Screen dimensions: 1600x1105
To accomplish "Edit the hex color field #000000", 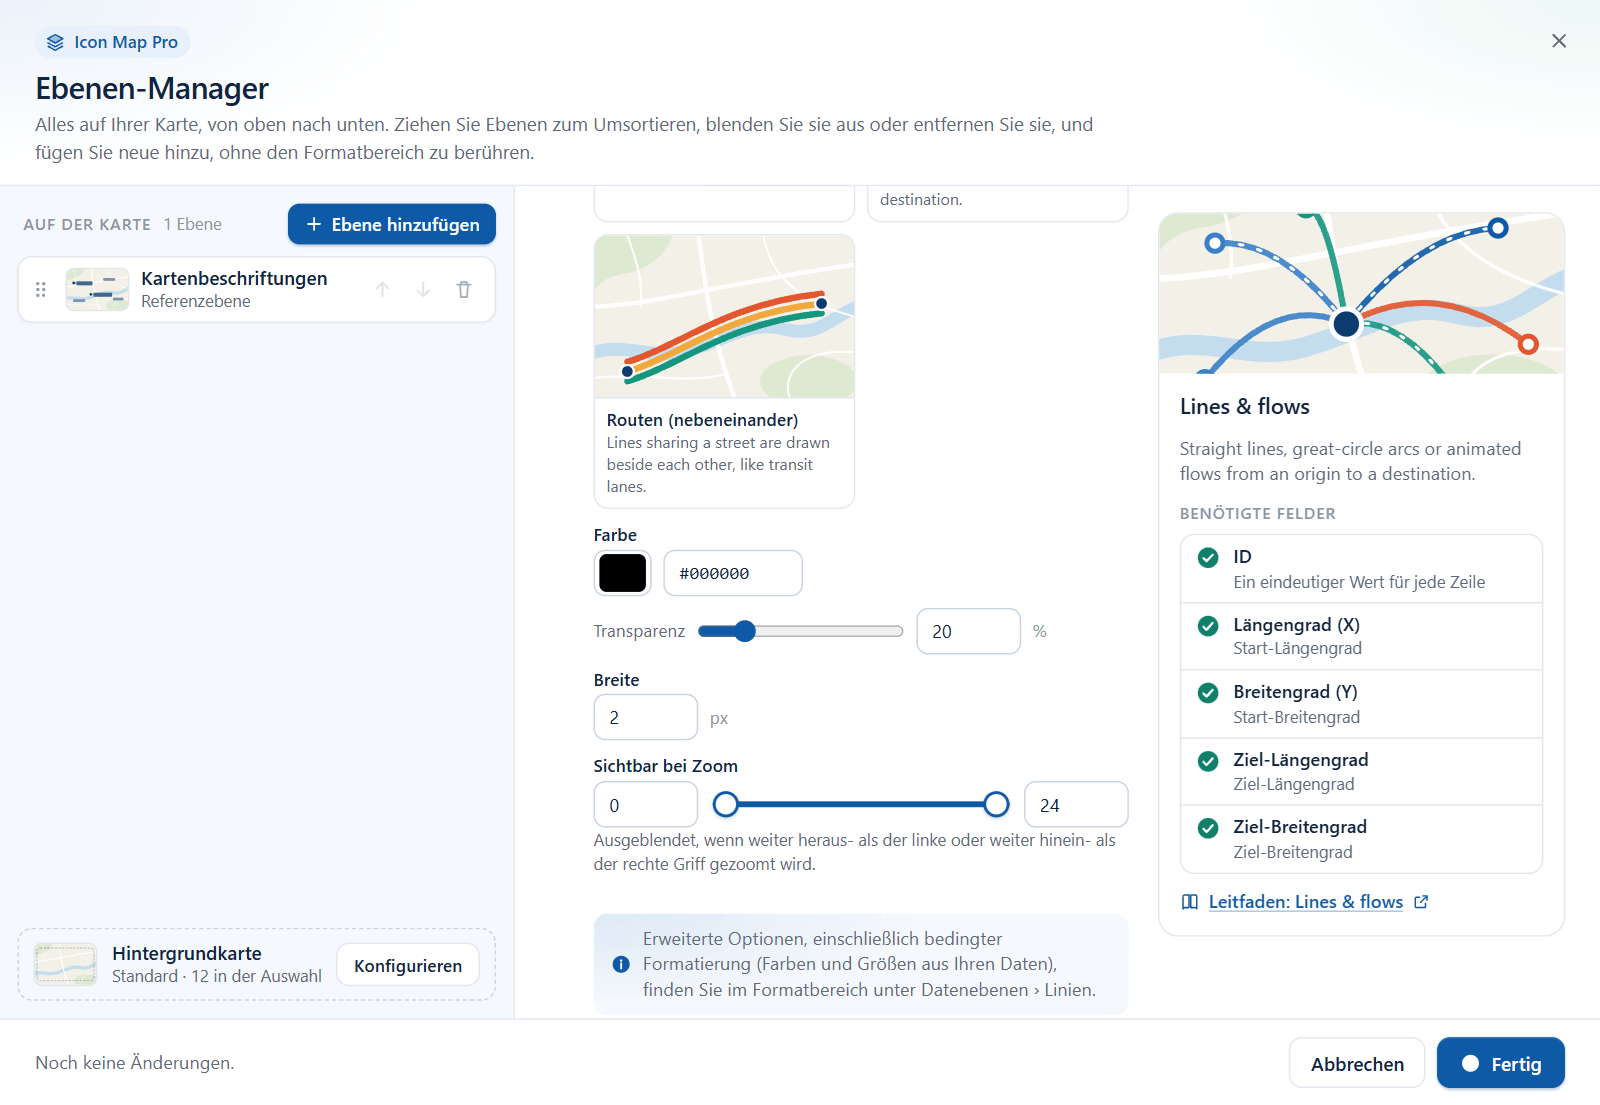I will point(733,573).
